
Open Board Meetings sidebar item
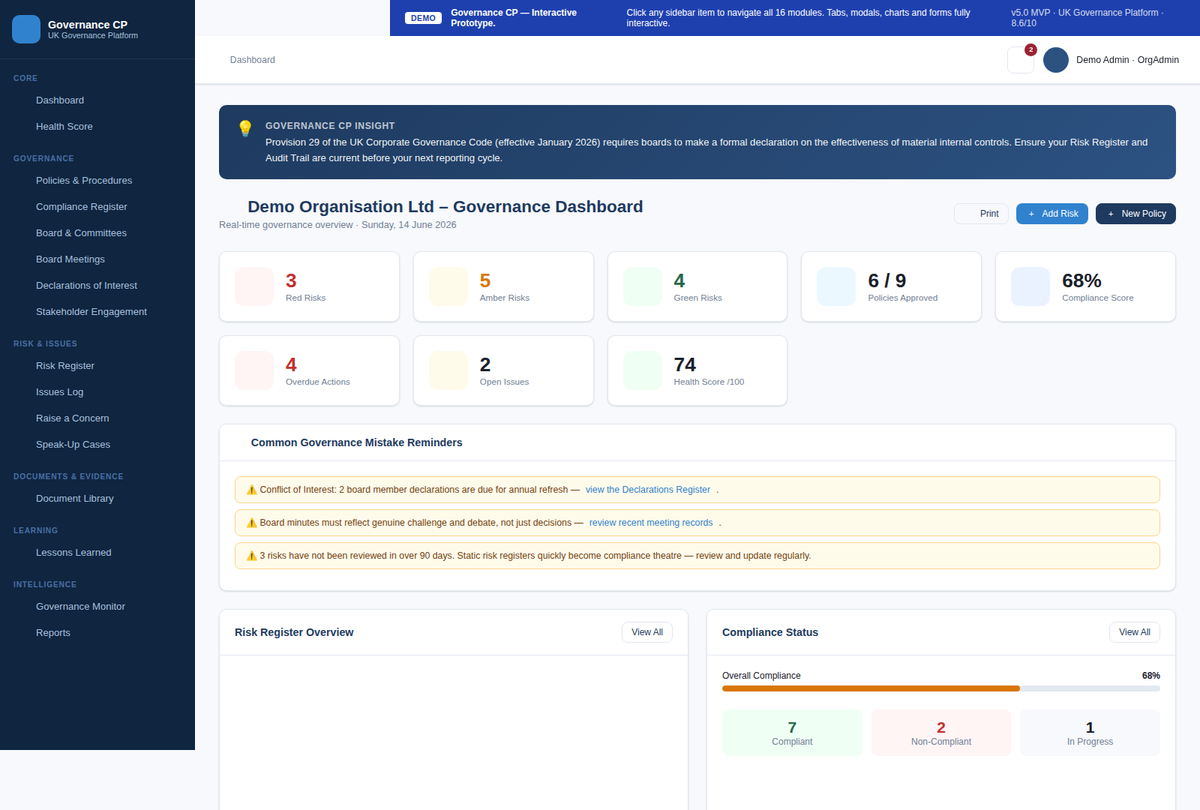(97, 259)
